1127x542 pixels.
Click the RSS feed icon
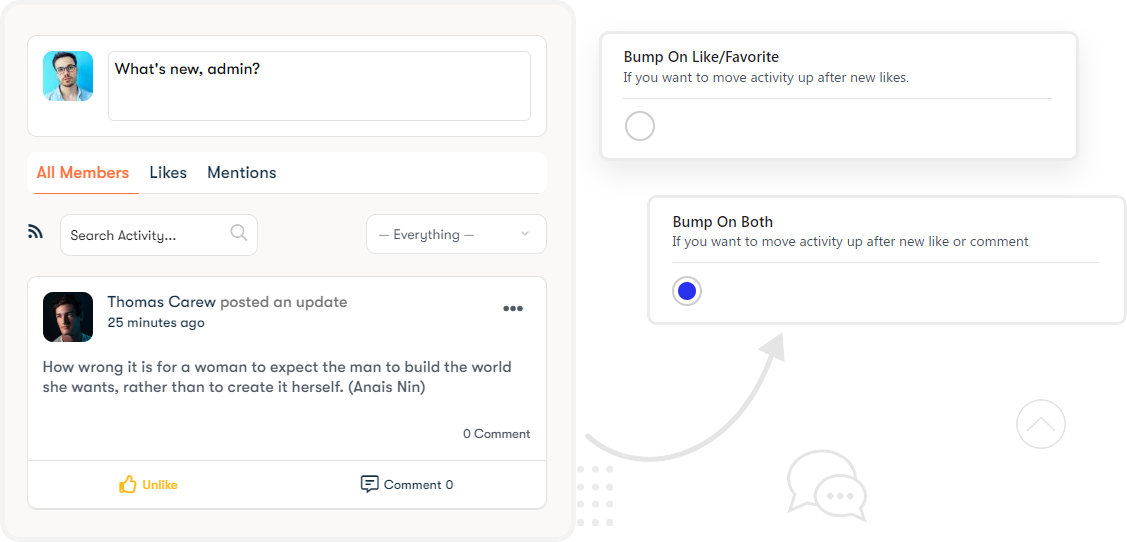pos(35,231)
